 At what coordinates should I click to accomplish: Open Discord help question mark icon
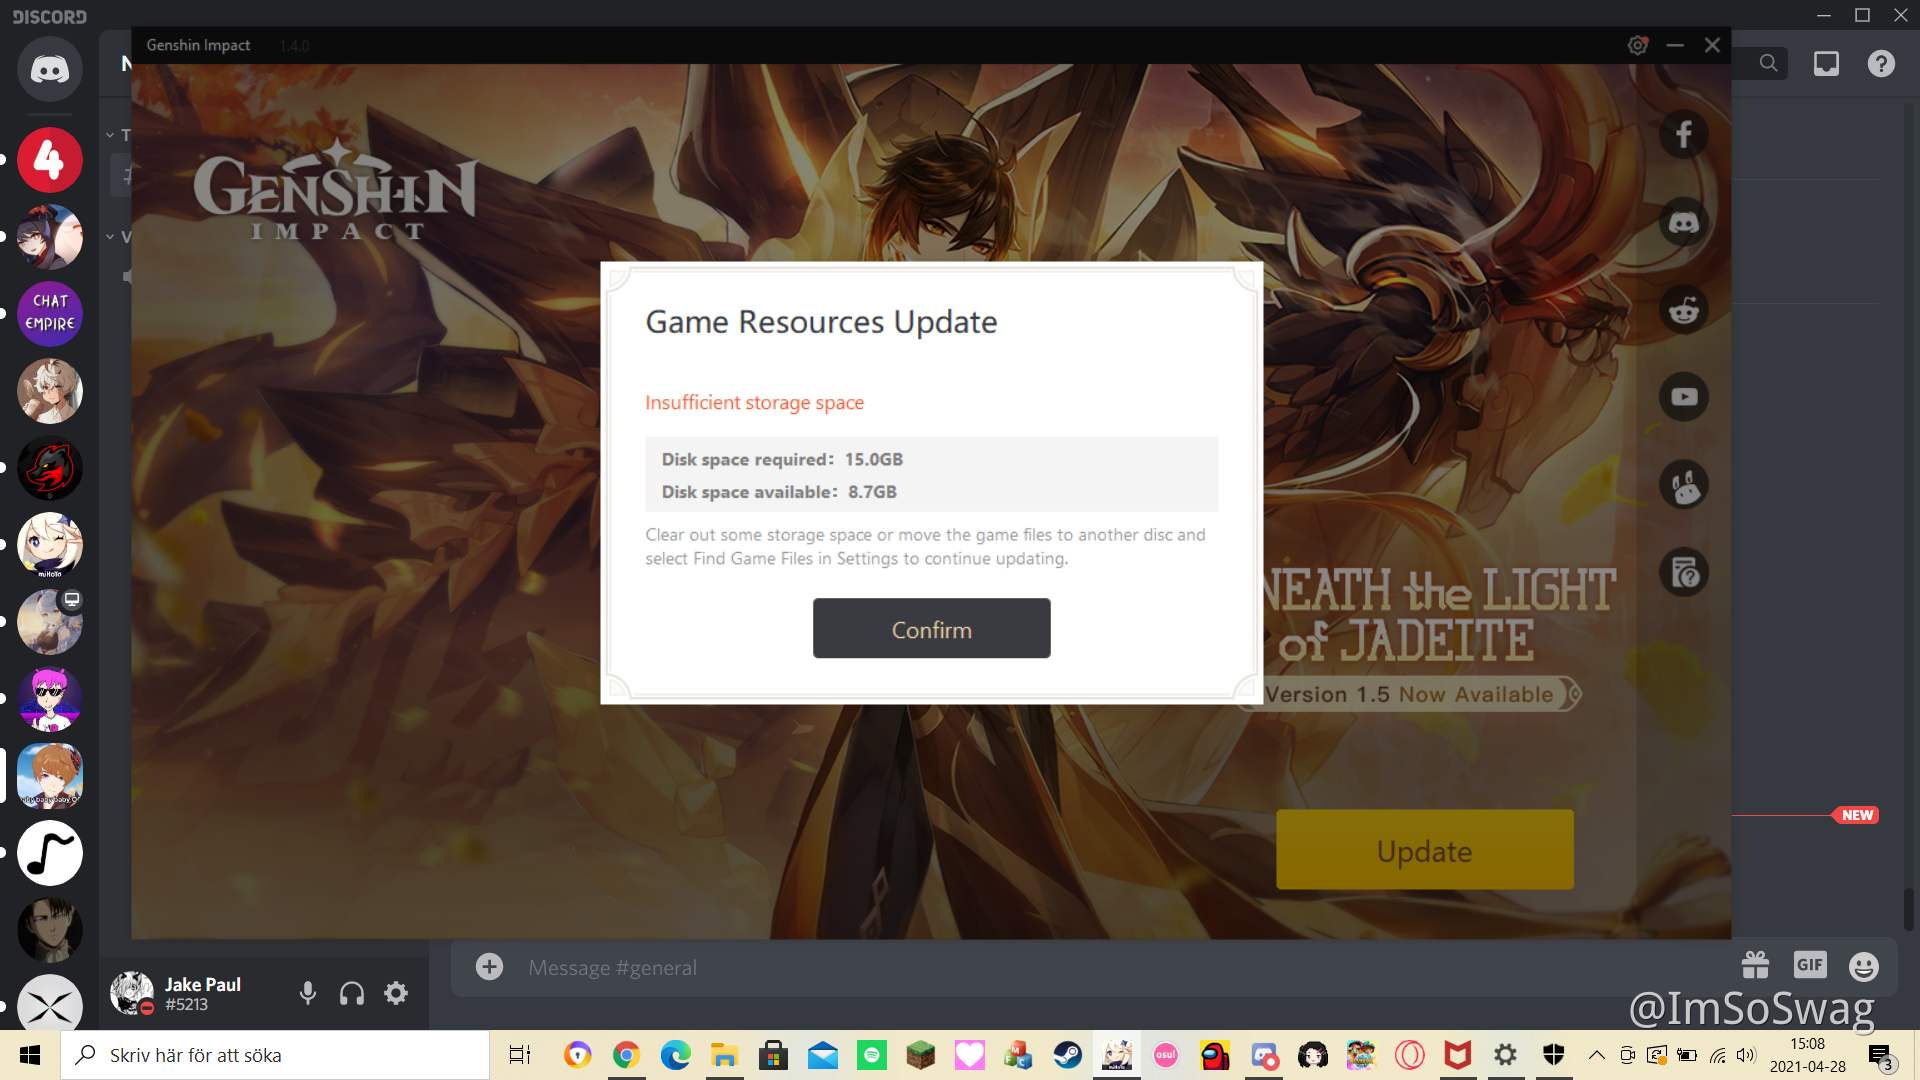tap(1881, 64)
